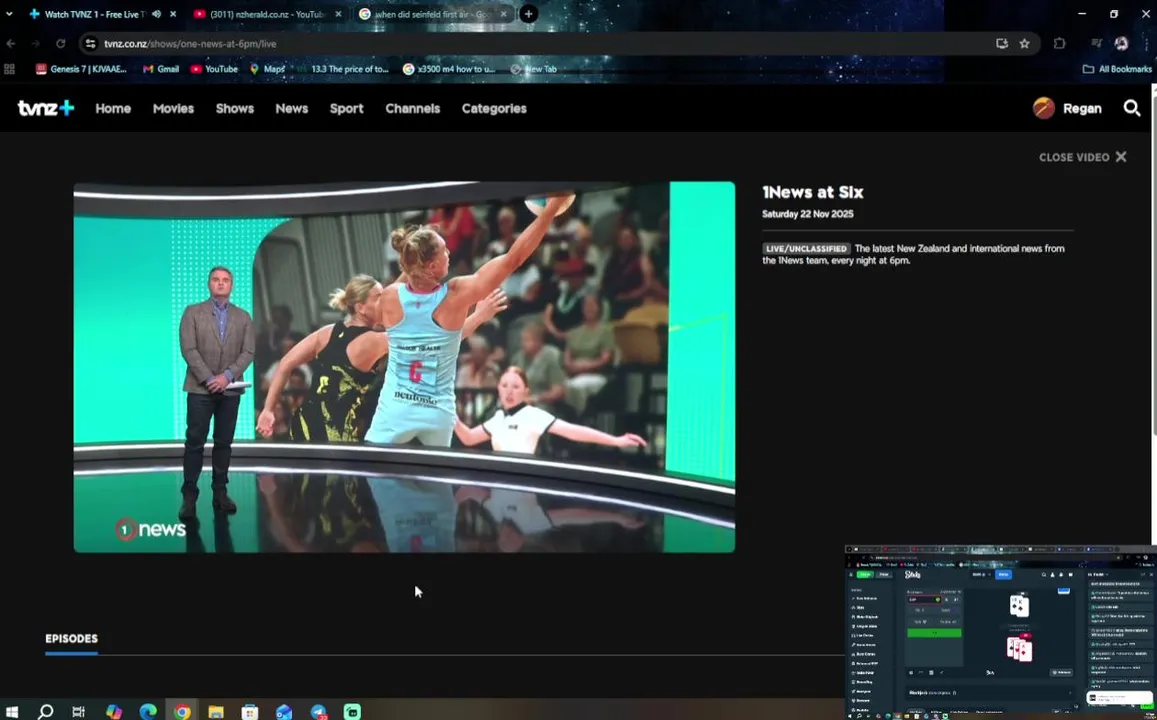Reload the TVNZ page
Viewport: 1157px width, 720px height.
coord(61,44)
